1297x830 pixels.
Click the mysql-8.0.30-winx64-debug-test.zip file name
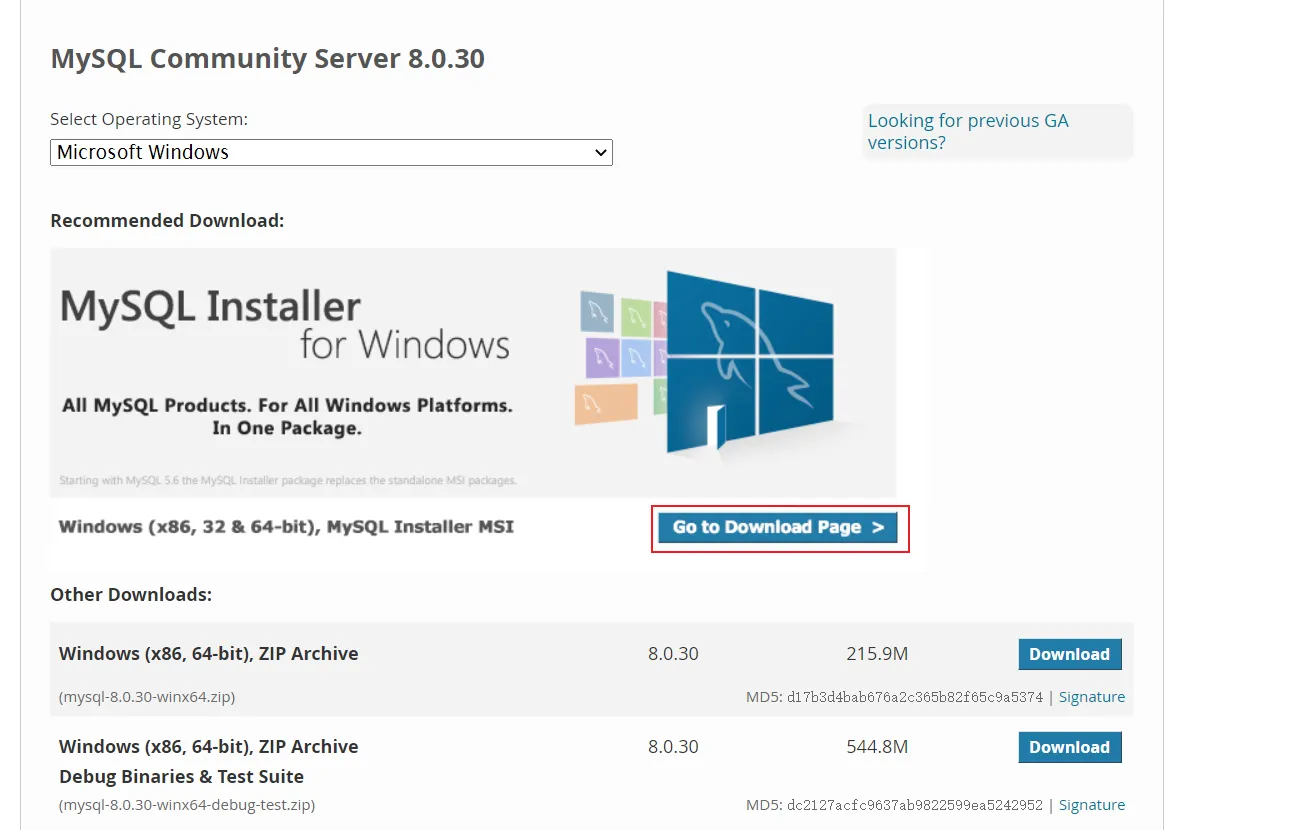pyautogui.click(x=187, y=805)
